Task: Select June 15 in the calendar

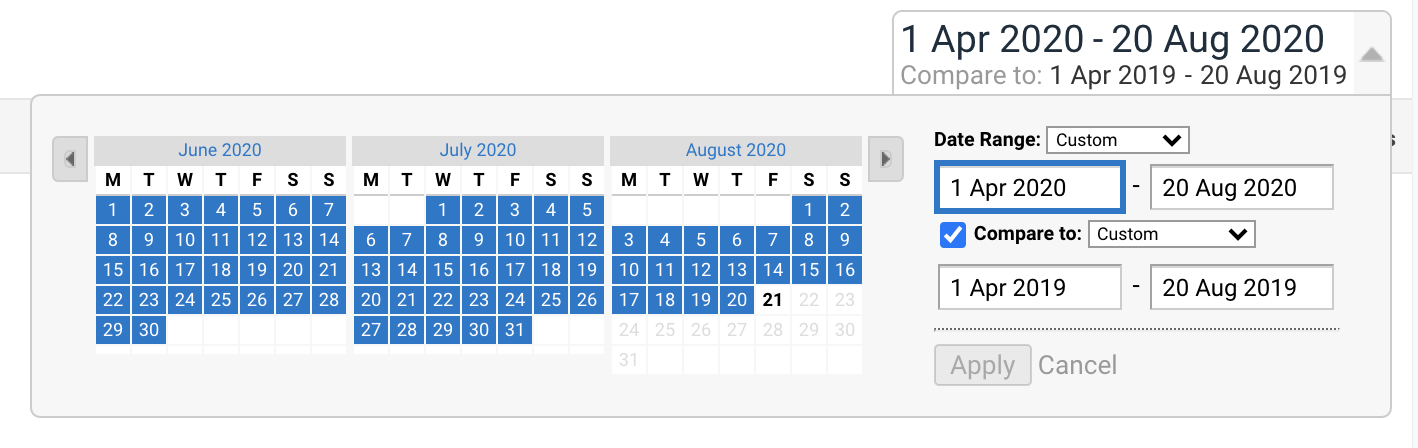Action: click(113, 270)
